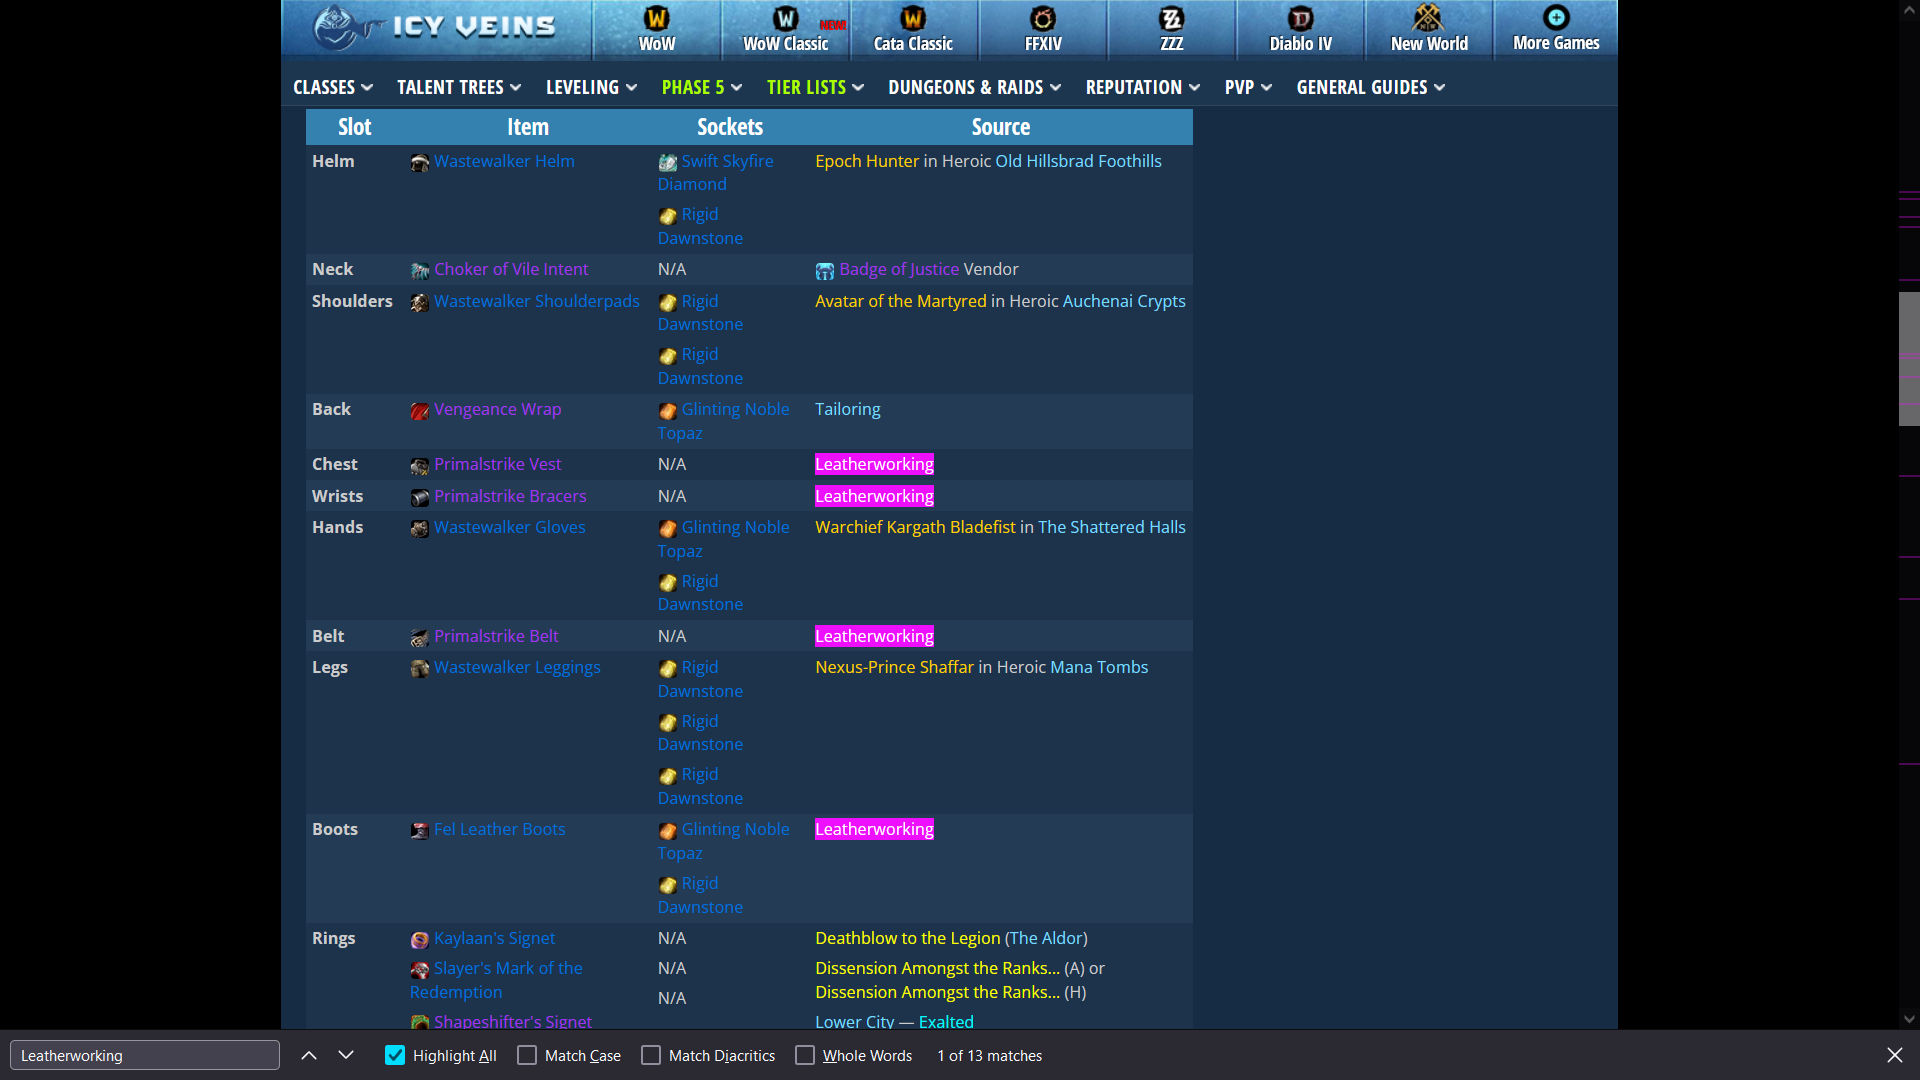Click the Swift Skyfire Diamond gem icon
This screenshot has width=1920, height=1080.
coord(667,162)
